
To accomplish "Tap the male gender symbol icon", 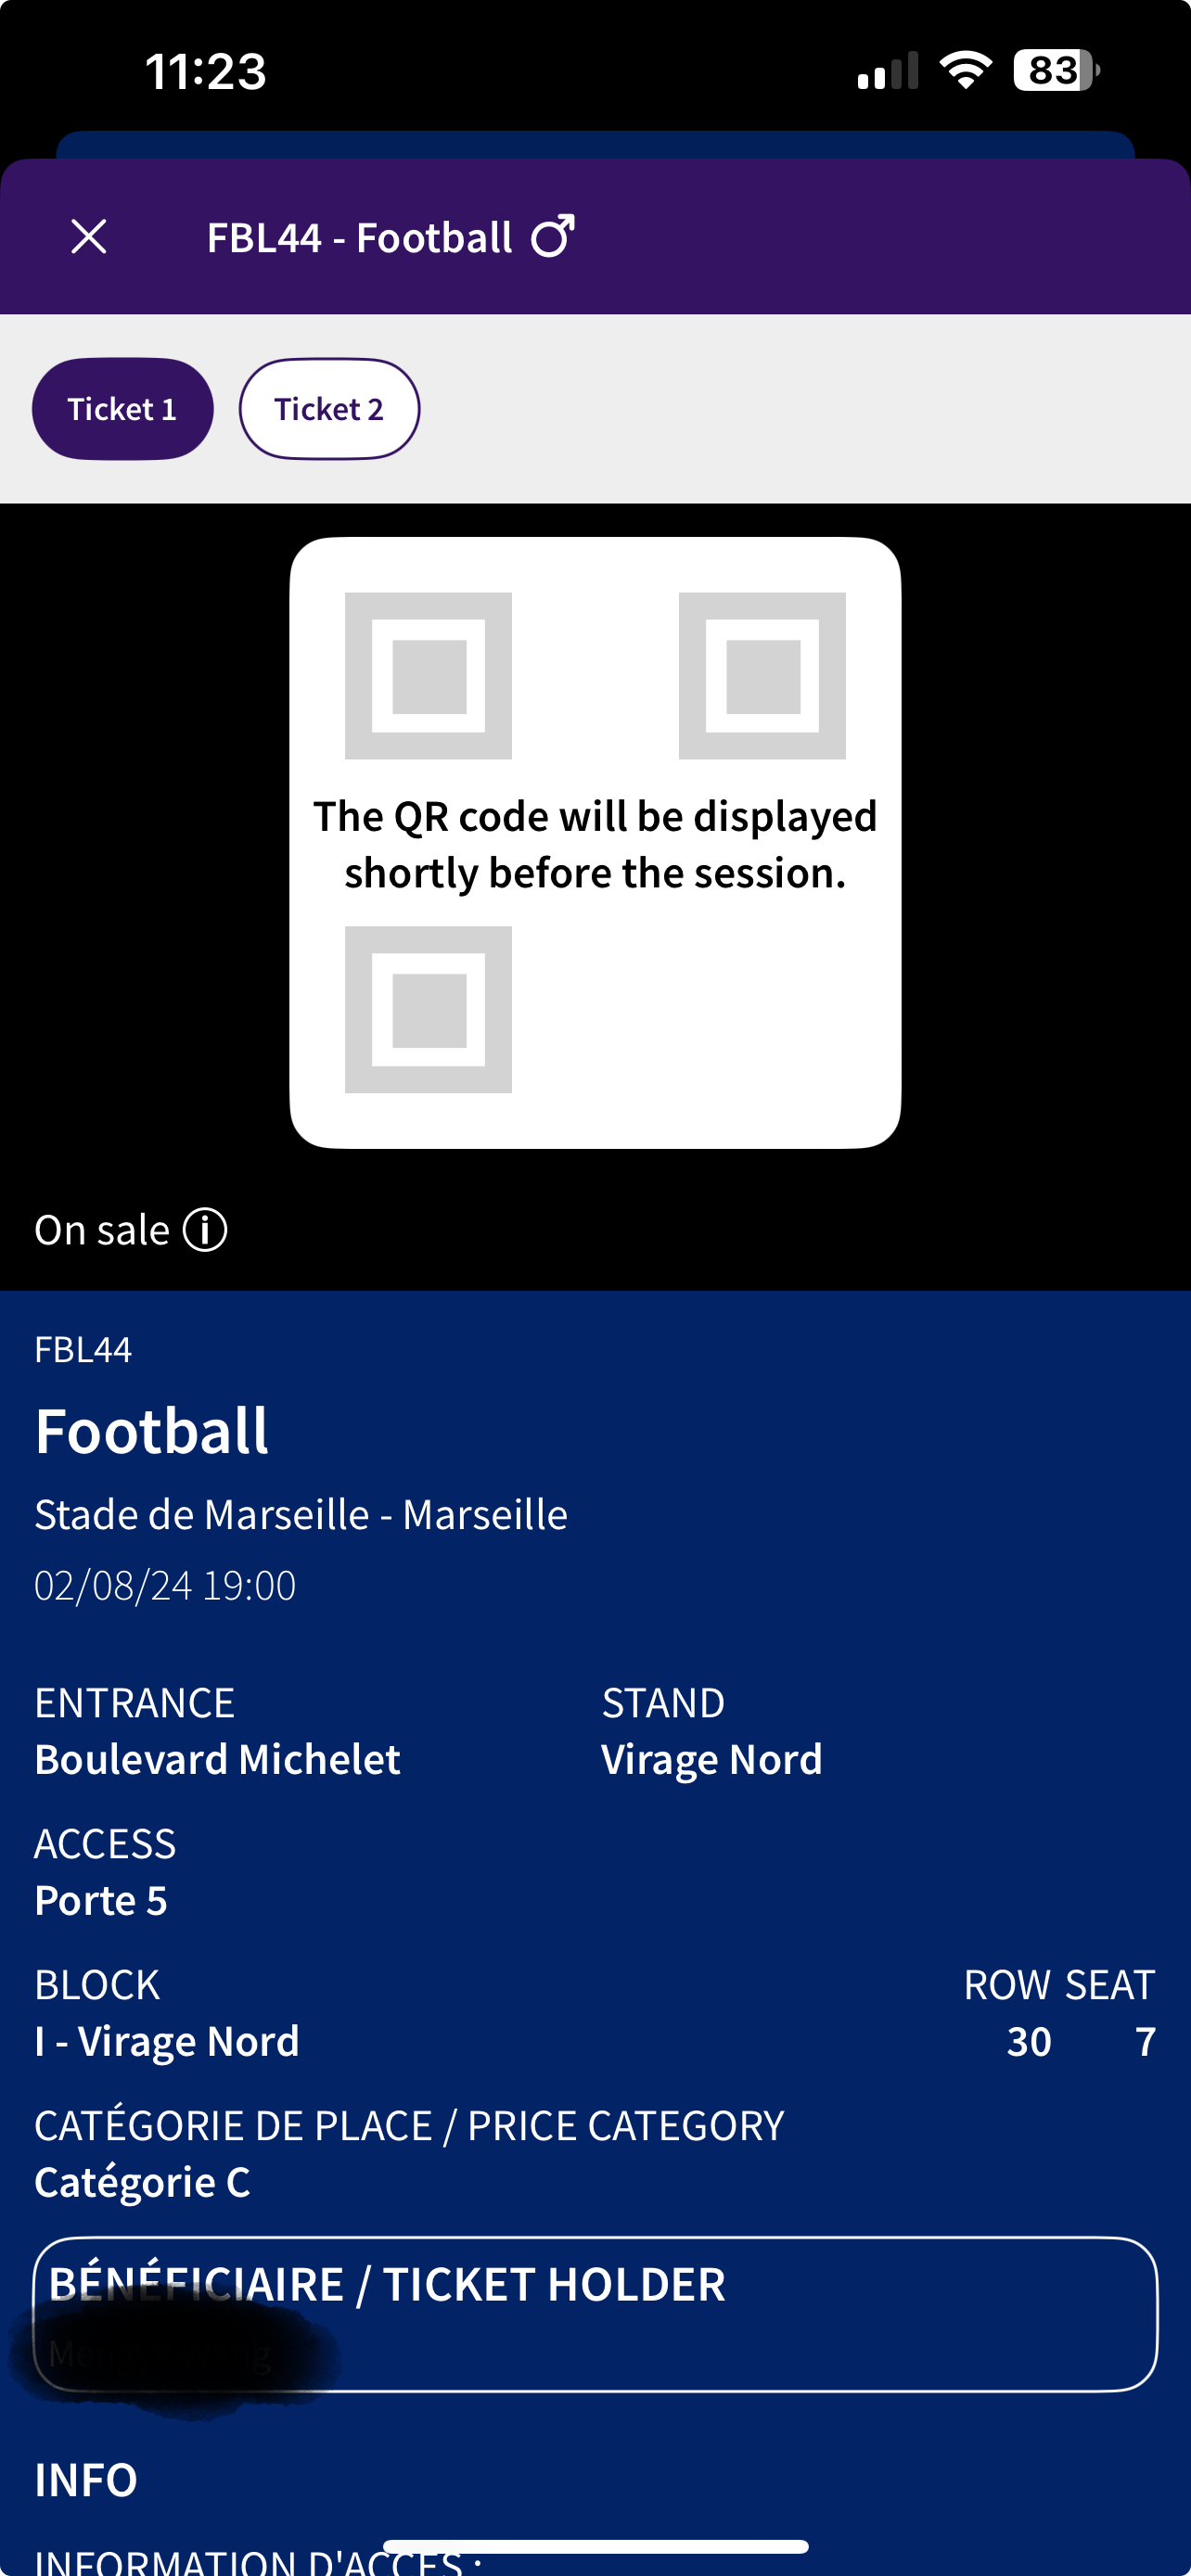I will (553, 236).
